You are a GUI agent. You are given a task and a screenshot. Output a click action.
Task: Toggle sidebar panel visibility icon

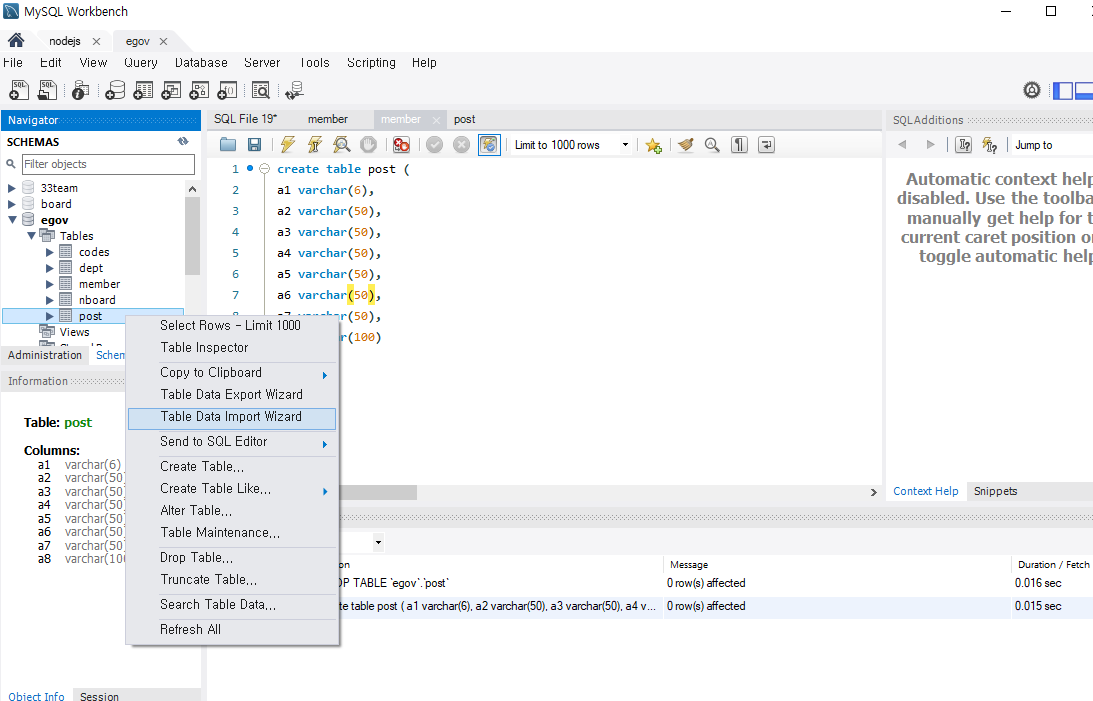coord(1063,91)
